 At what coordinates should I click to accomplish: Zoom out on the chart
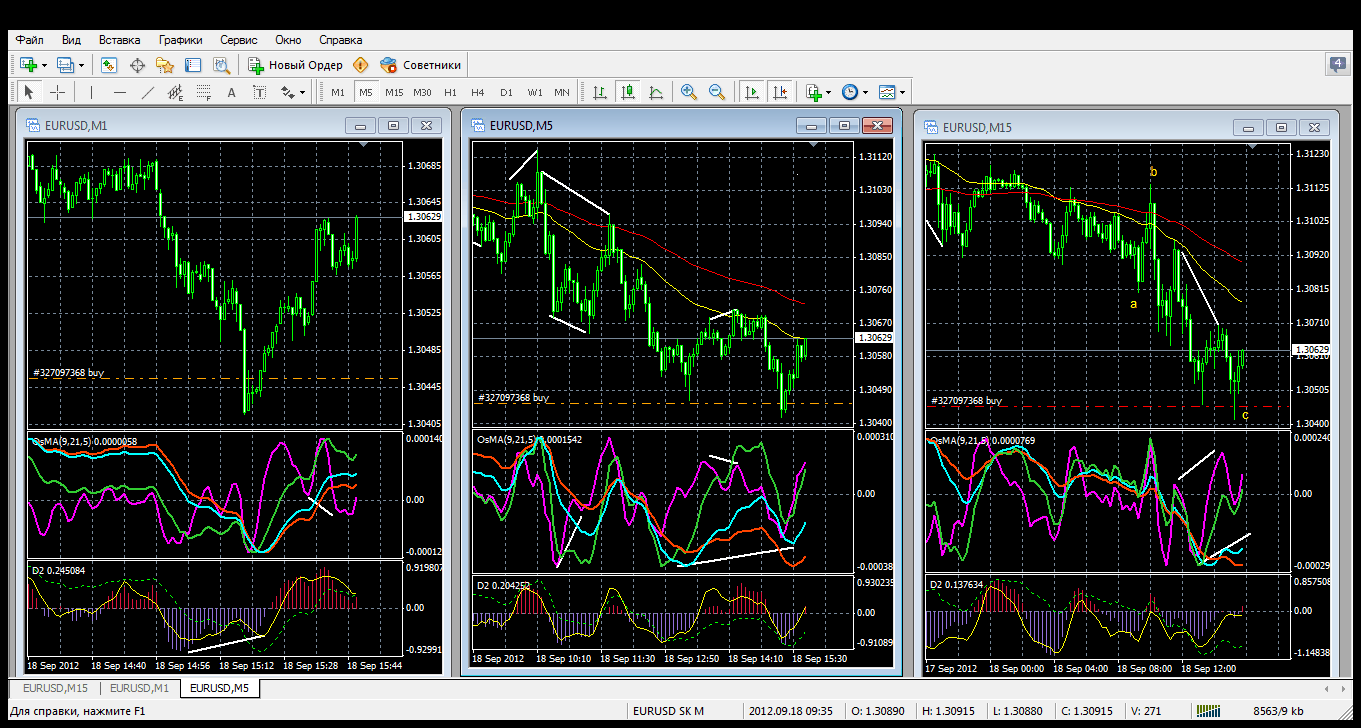[717, 92]
